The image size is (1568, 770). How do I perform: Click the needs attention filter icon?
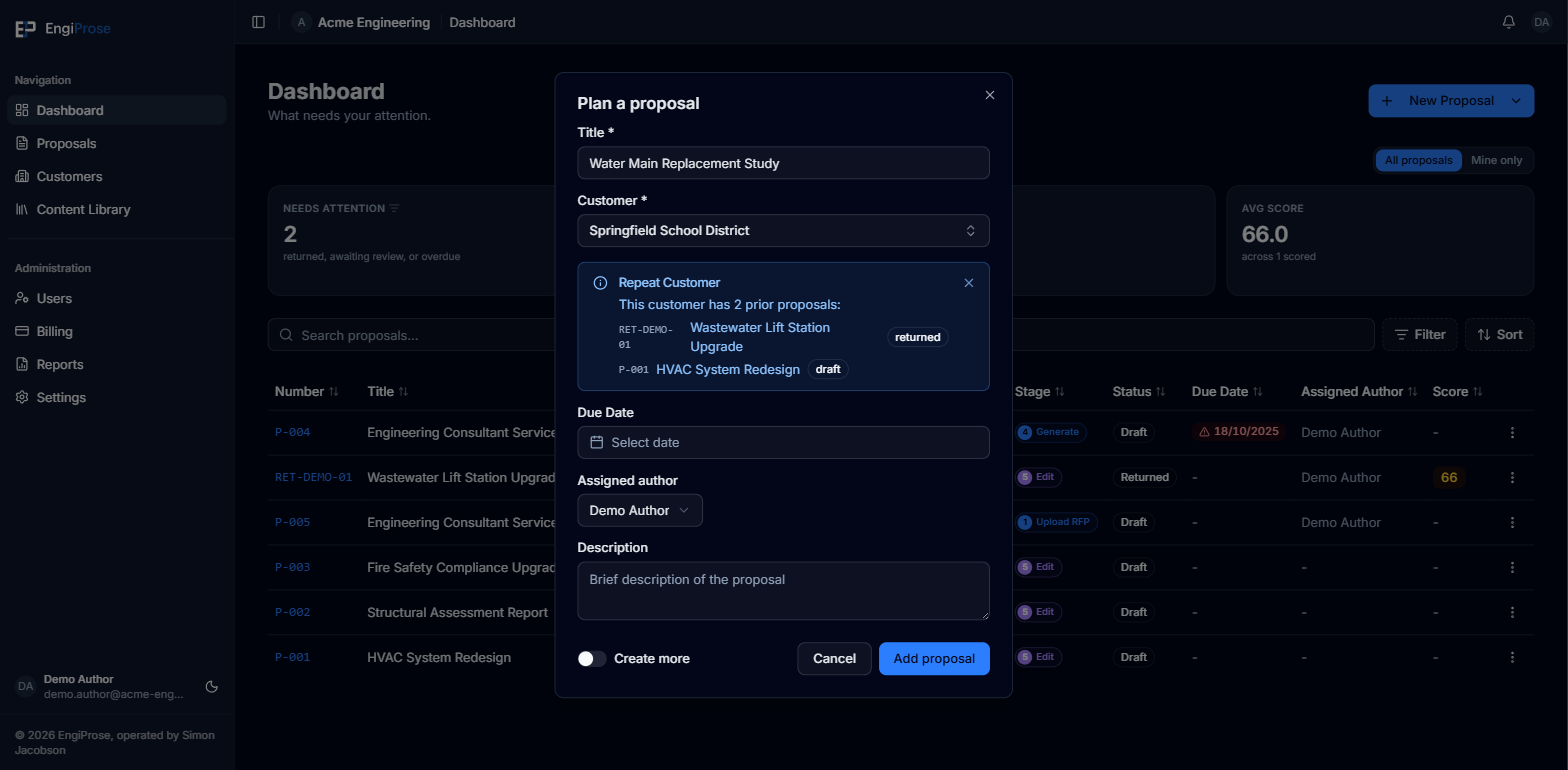394,209
